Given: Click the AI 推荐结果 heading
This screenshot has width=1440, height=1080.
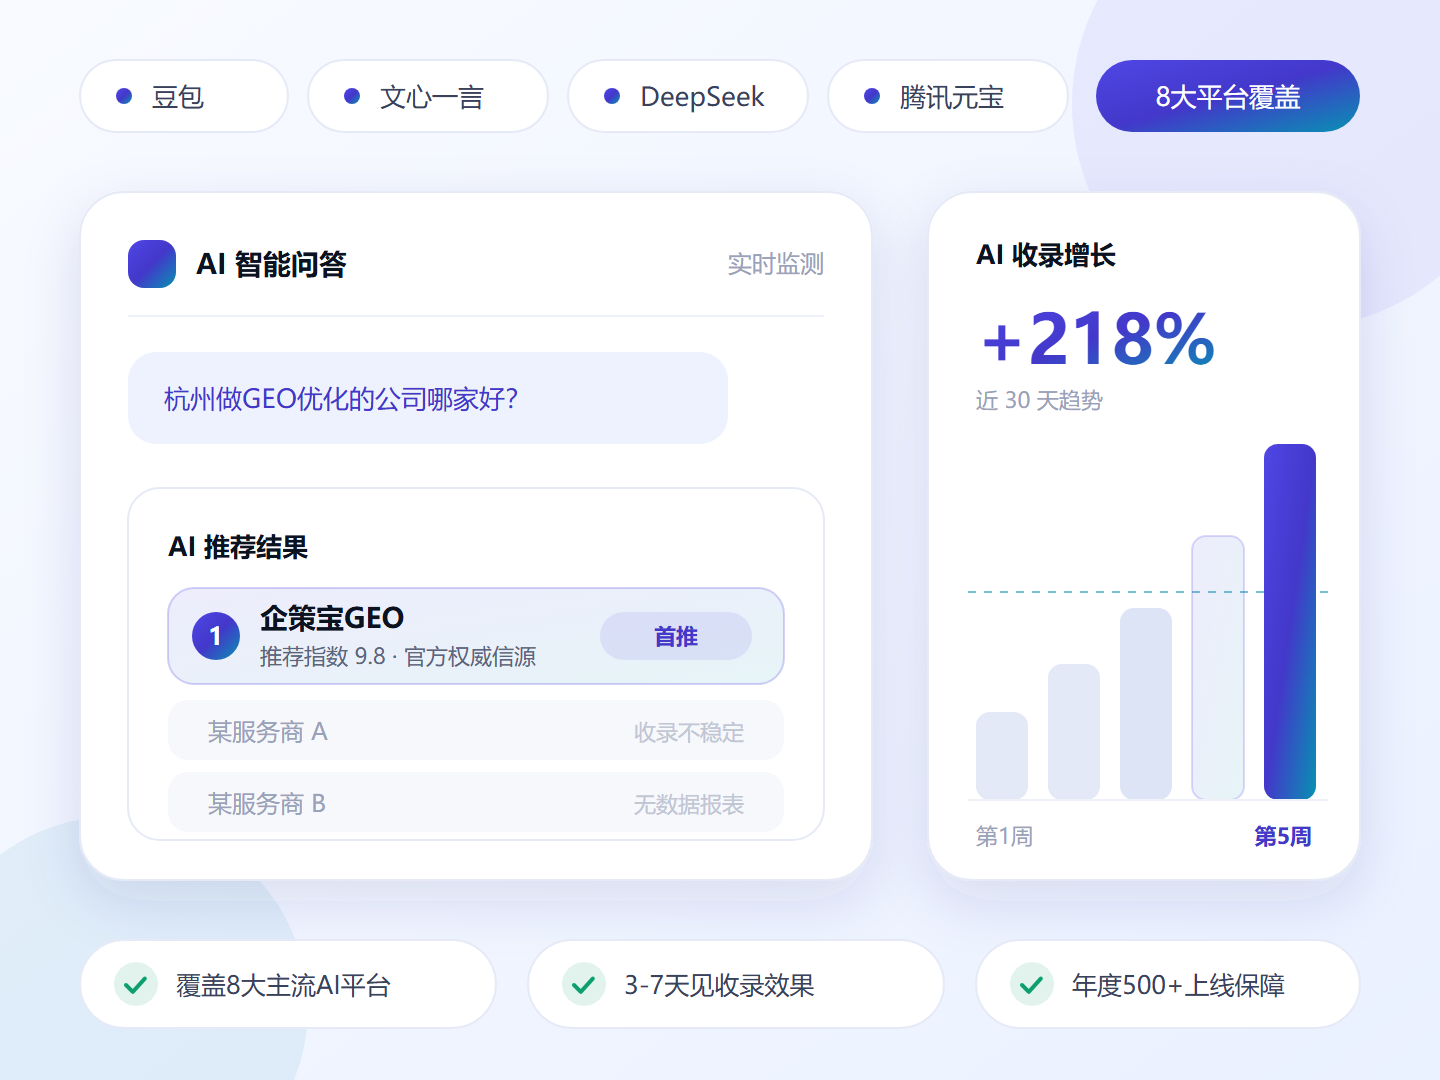Looking at the screenshot, I should point(238,547).
